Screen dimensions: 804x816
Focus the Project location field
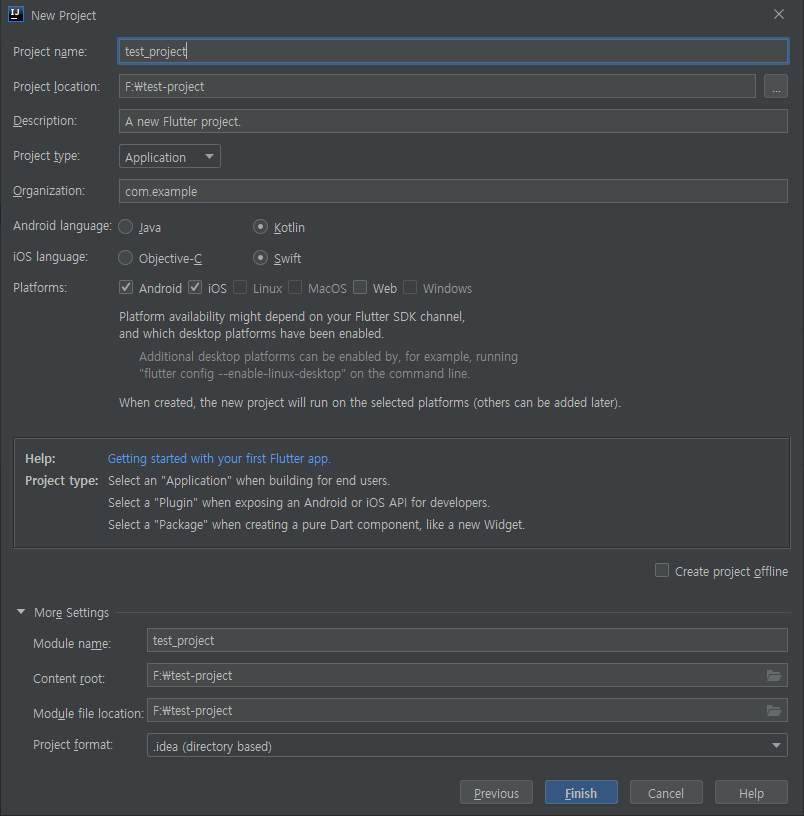pyautogui.click(x=437, y=86)
